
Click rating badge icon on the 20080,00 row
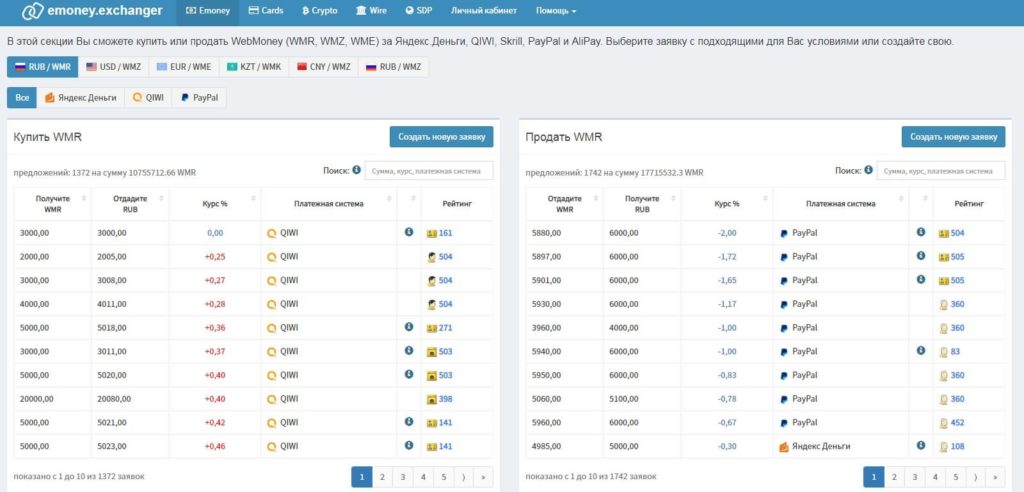pos(432,399)
